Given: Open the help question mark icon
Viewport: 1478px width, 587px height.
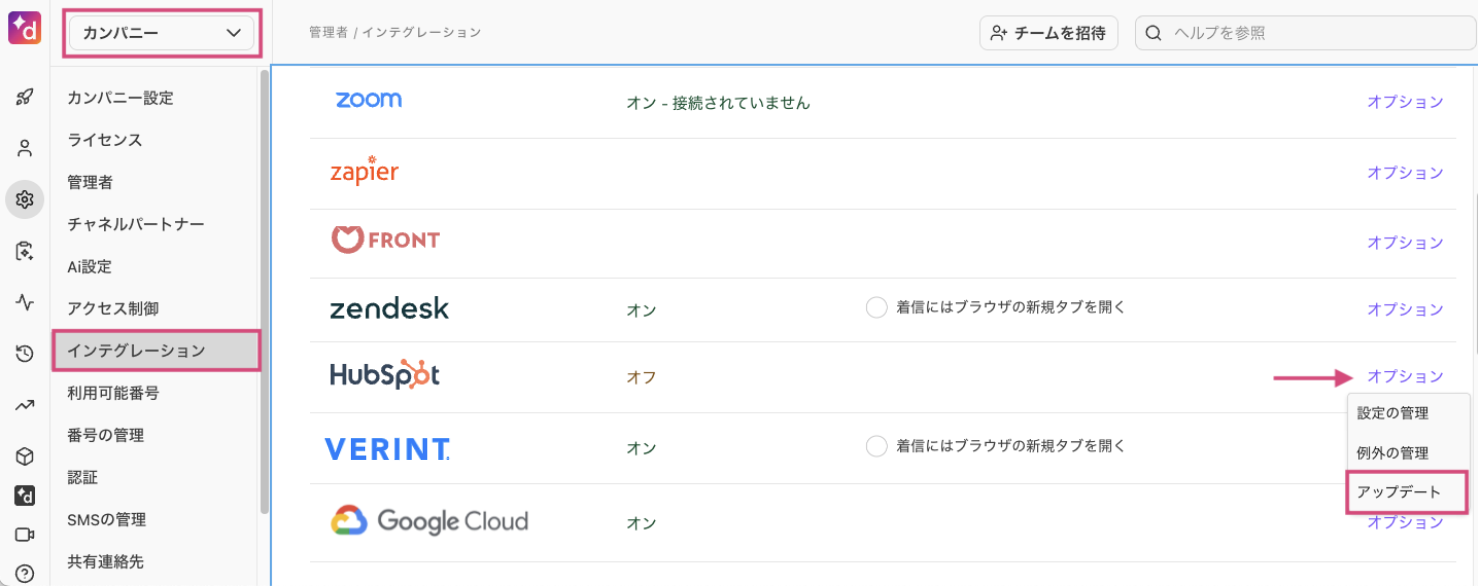Looking at the screenshot, I should coord(25,573).
